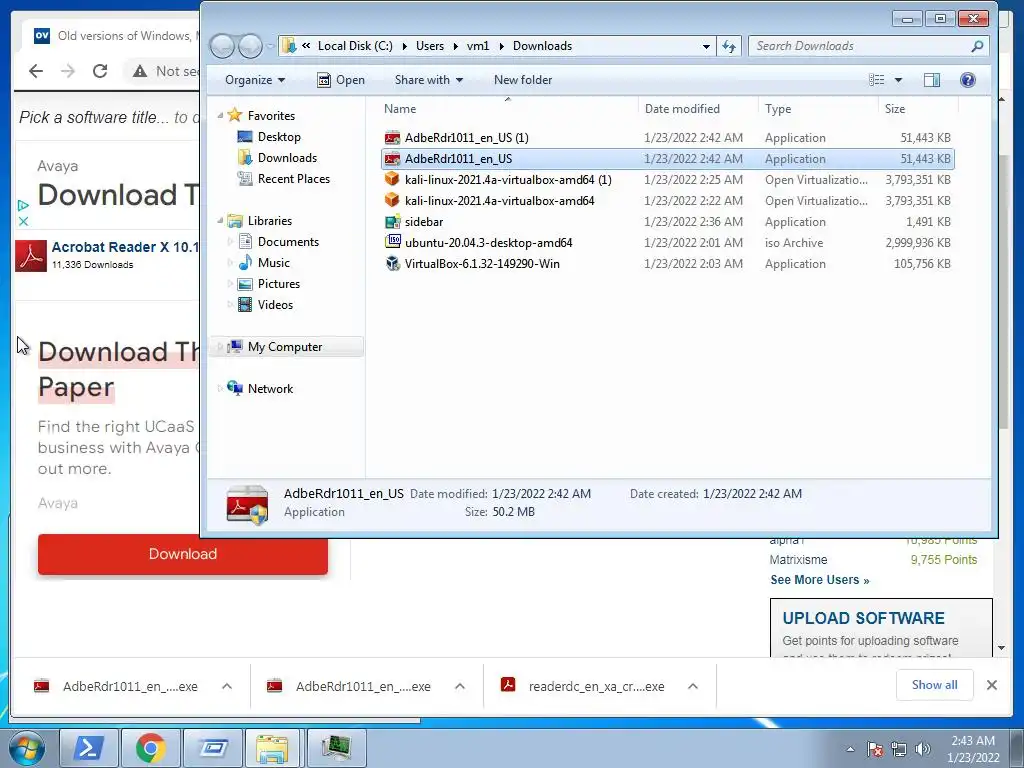1024x768 pixels.
Task: Switch to Chrome in the taskbar
Action: click(151, 748)
